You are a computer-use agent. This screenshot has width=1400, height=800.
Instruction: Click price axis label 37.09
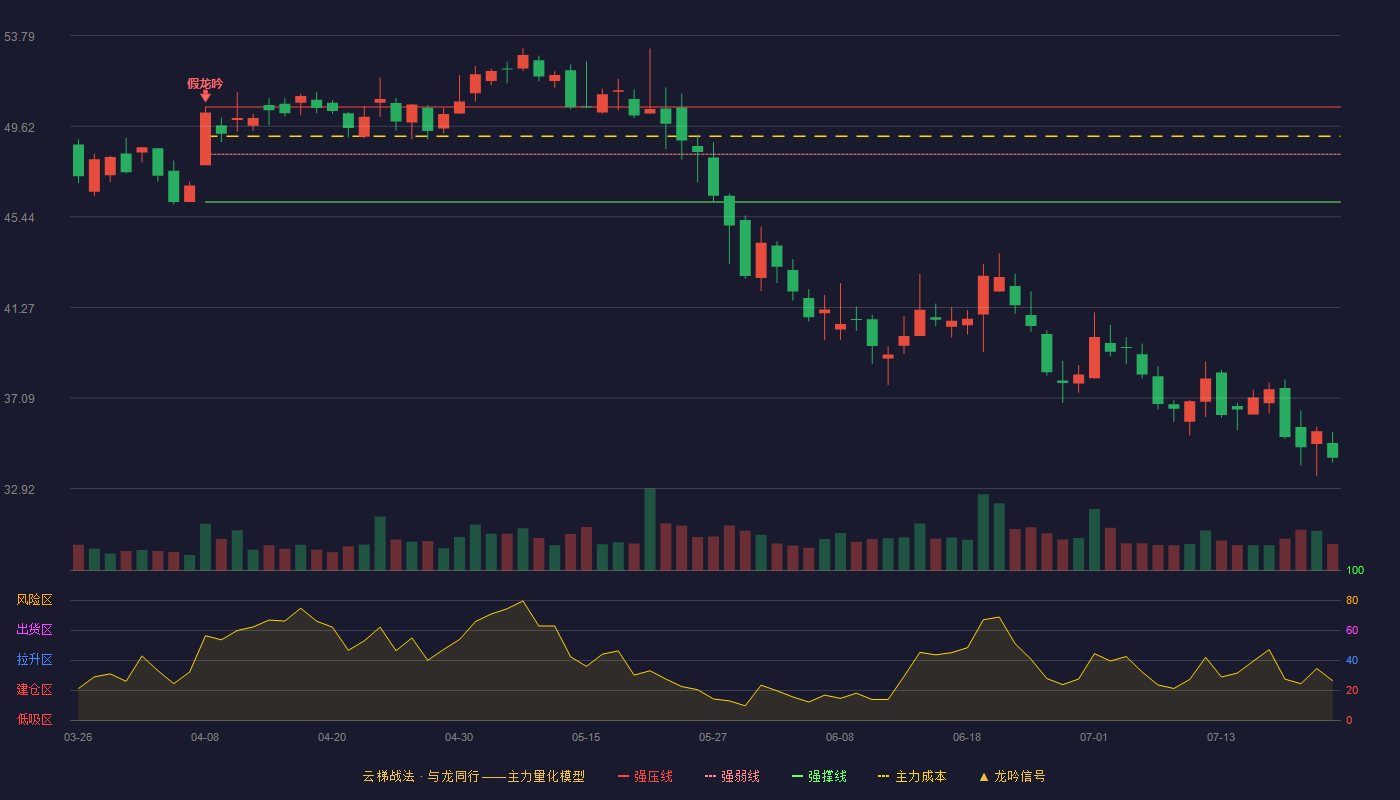19,399
